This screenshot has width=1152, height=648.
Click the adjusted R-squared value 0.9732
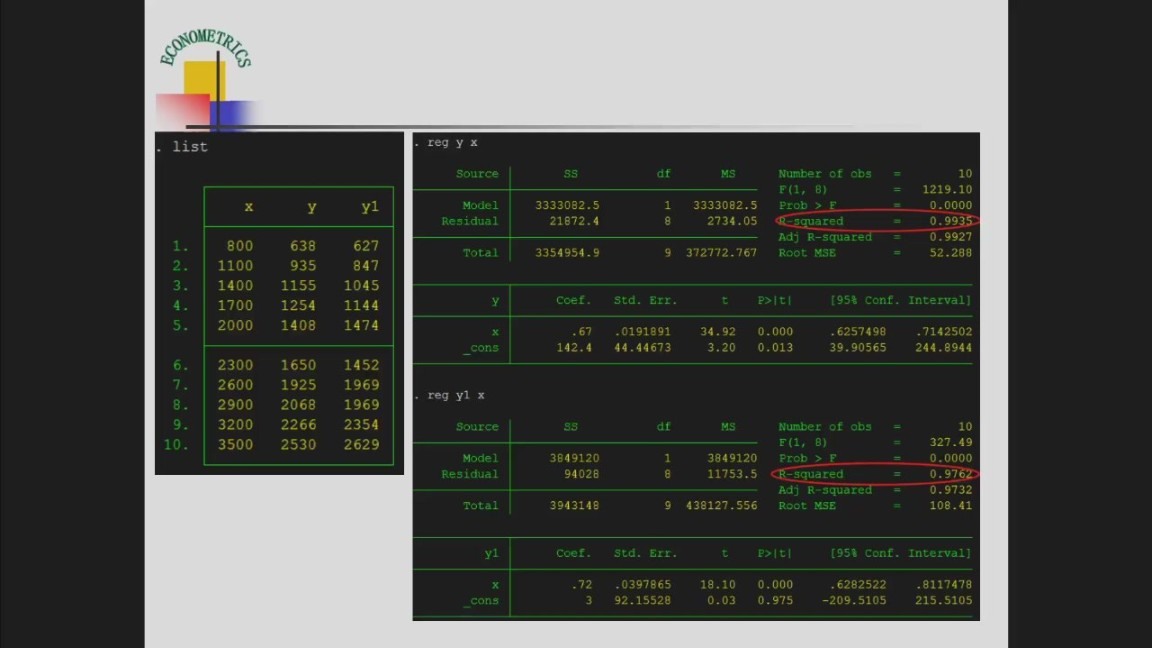click(x=951, y=490)
